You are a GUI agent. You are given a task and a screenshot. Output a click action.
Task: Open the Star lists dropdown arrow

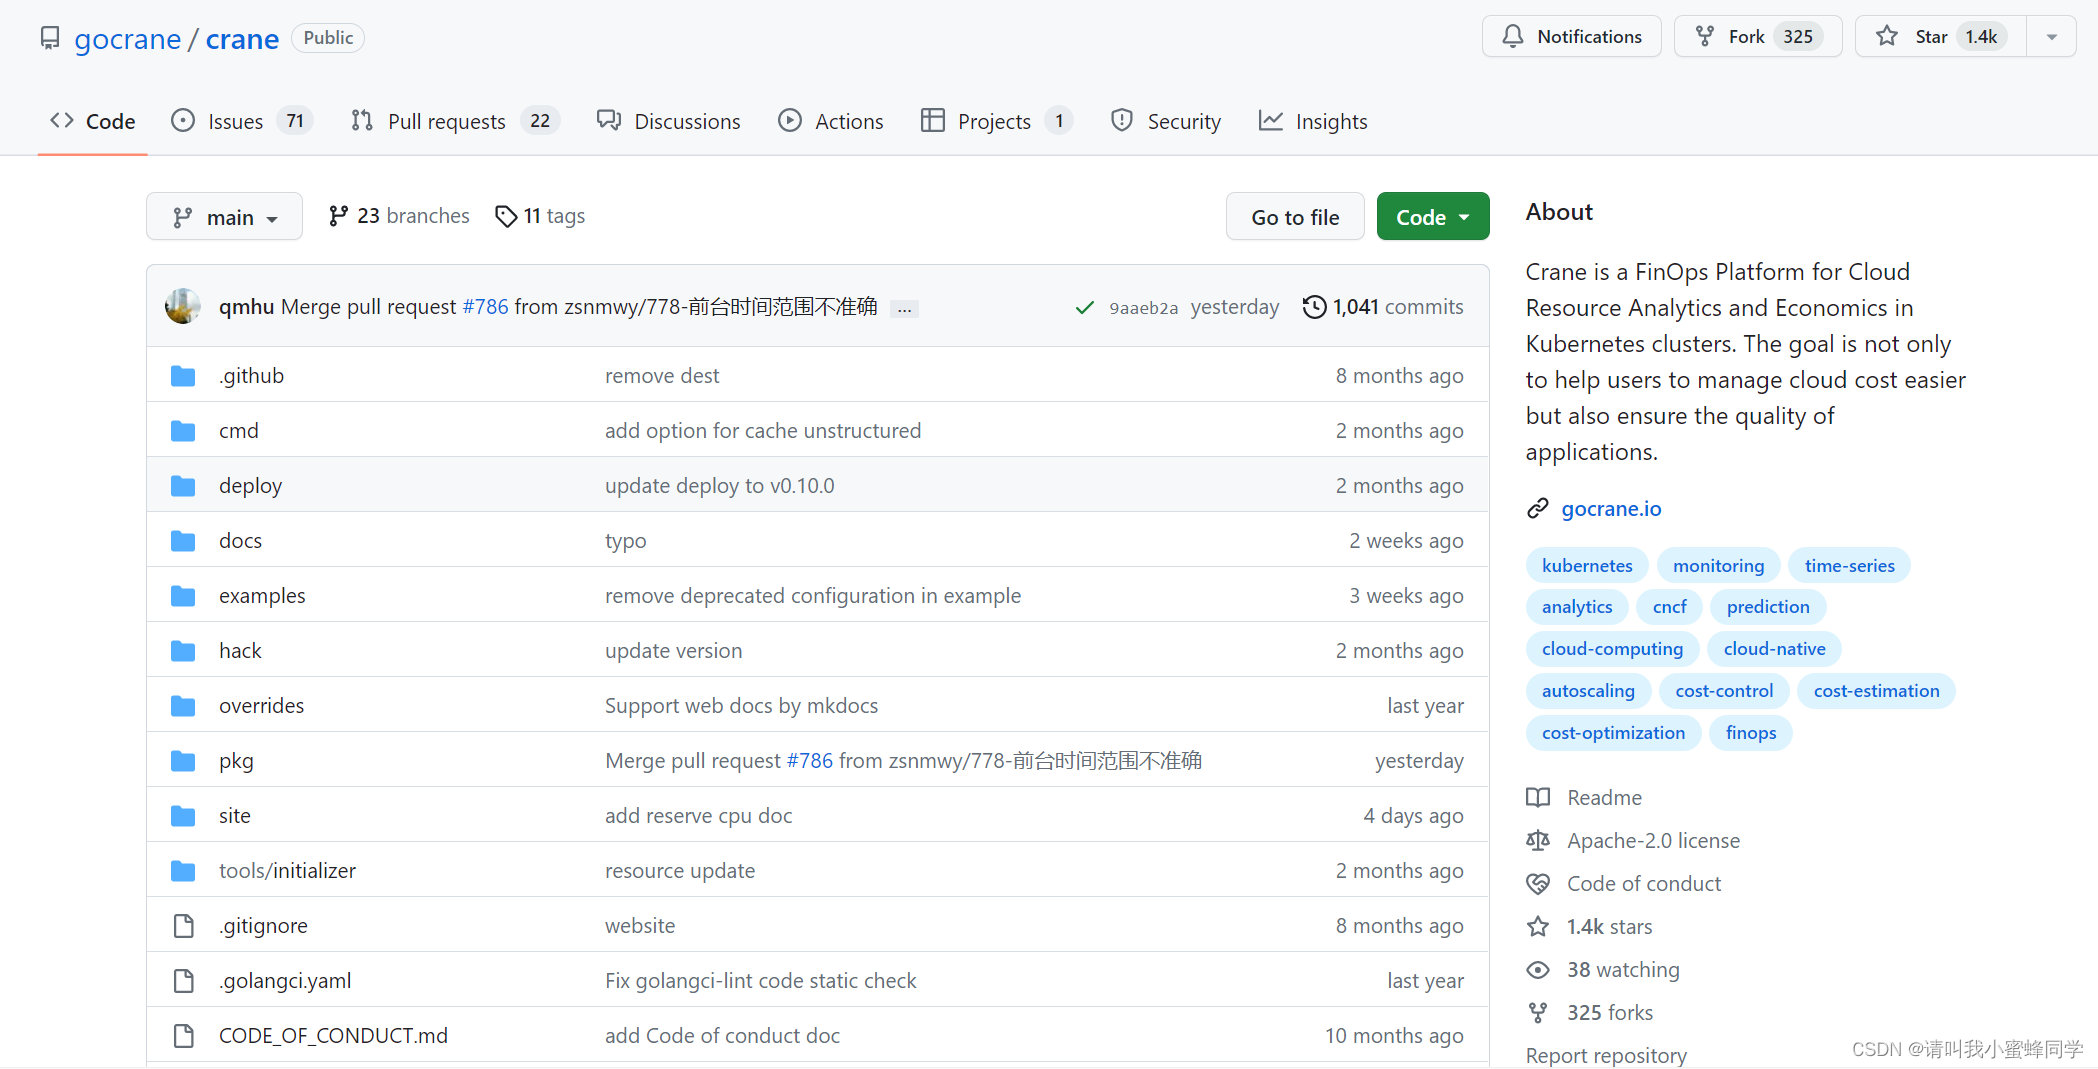pyautogui.click(x=2051, y=37)
